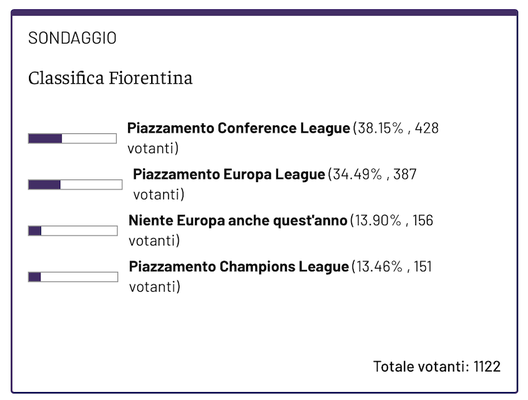Click the Niente Europa result progress bar
The width and height of the screenshot is (528, 400).
pos(73,231)
